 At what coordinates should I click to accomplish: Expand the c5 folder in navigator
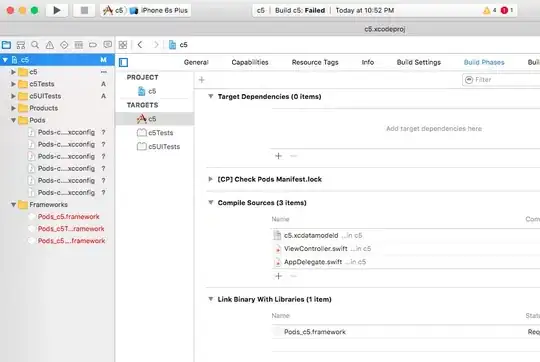(13, 72)
